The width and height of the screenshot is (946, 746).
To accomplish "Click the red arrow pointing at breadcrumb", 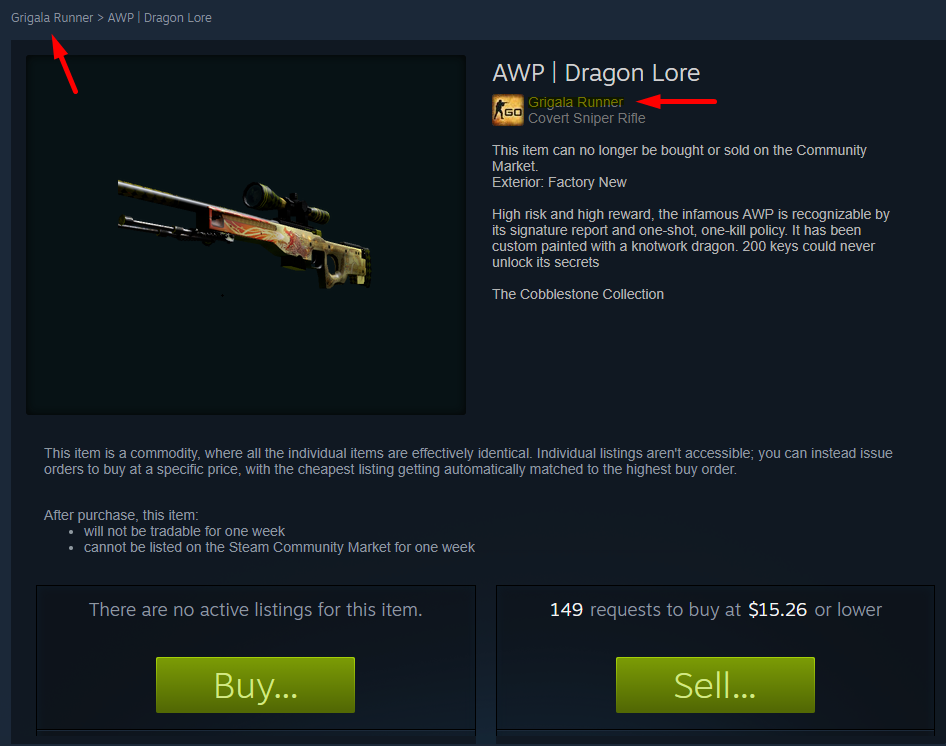I will pyautogui.click(x=65, y=65).
